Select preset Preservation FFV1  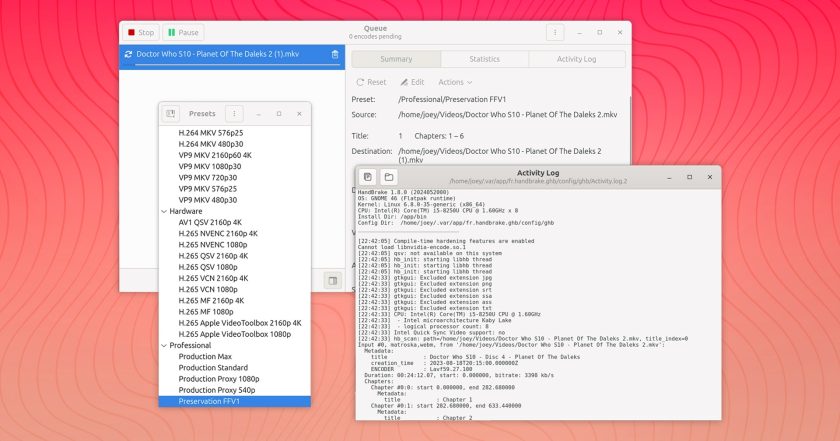[x=235, y=401]
